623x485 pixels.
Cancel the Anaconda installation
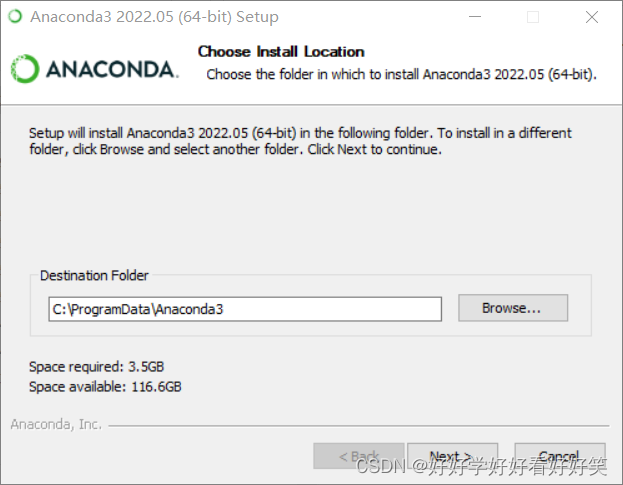[x=560, y=456]
